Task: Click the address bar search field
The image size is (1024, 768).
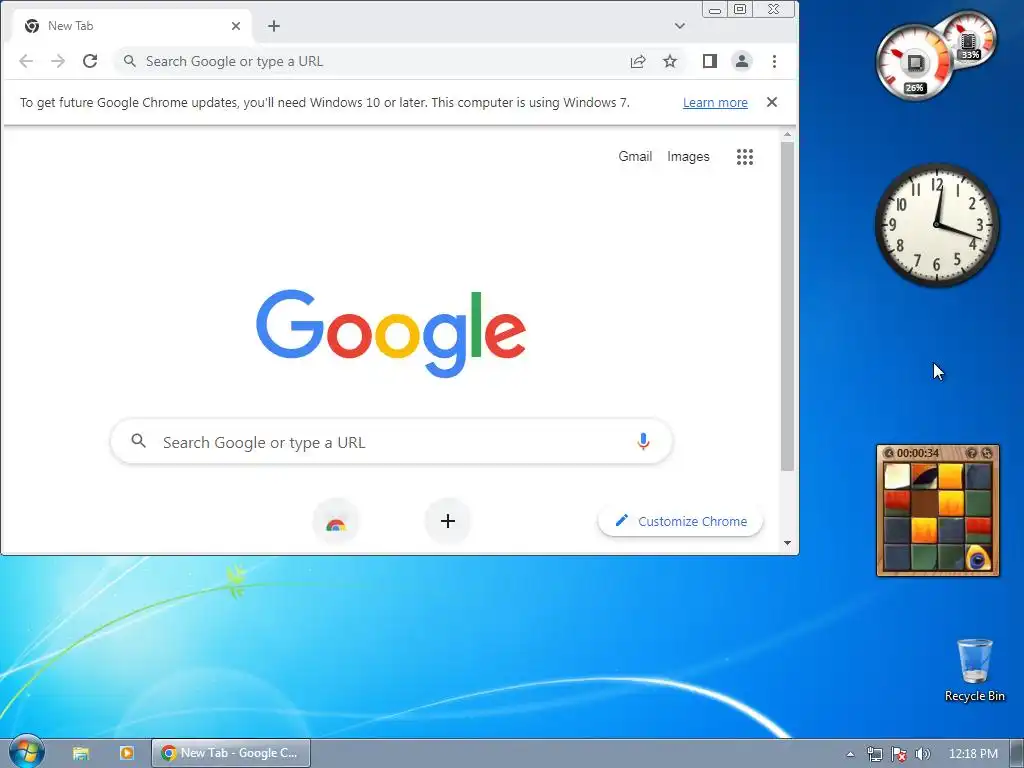Action: tap(372, 61)
